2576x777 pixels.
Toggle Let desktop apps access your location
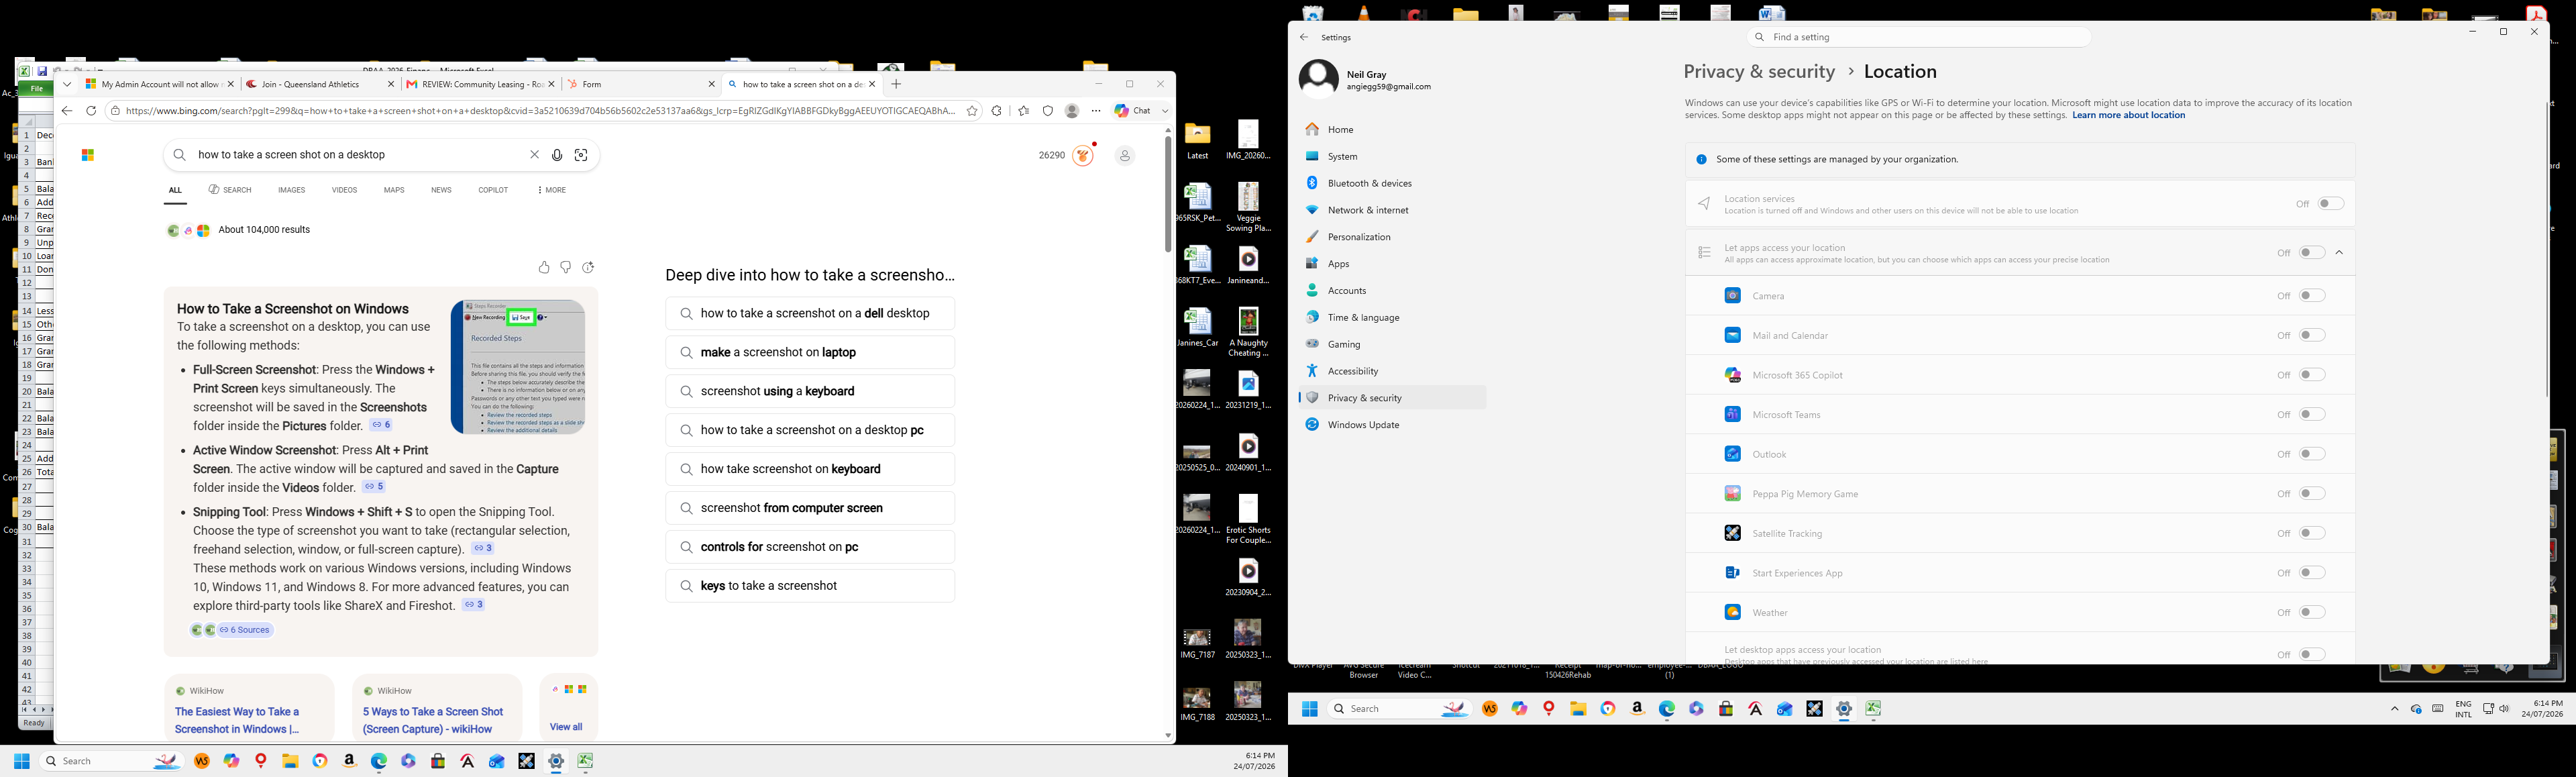2312,655
